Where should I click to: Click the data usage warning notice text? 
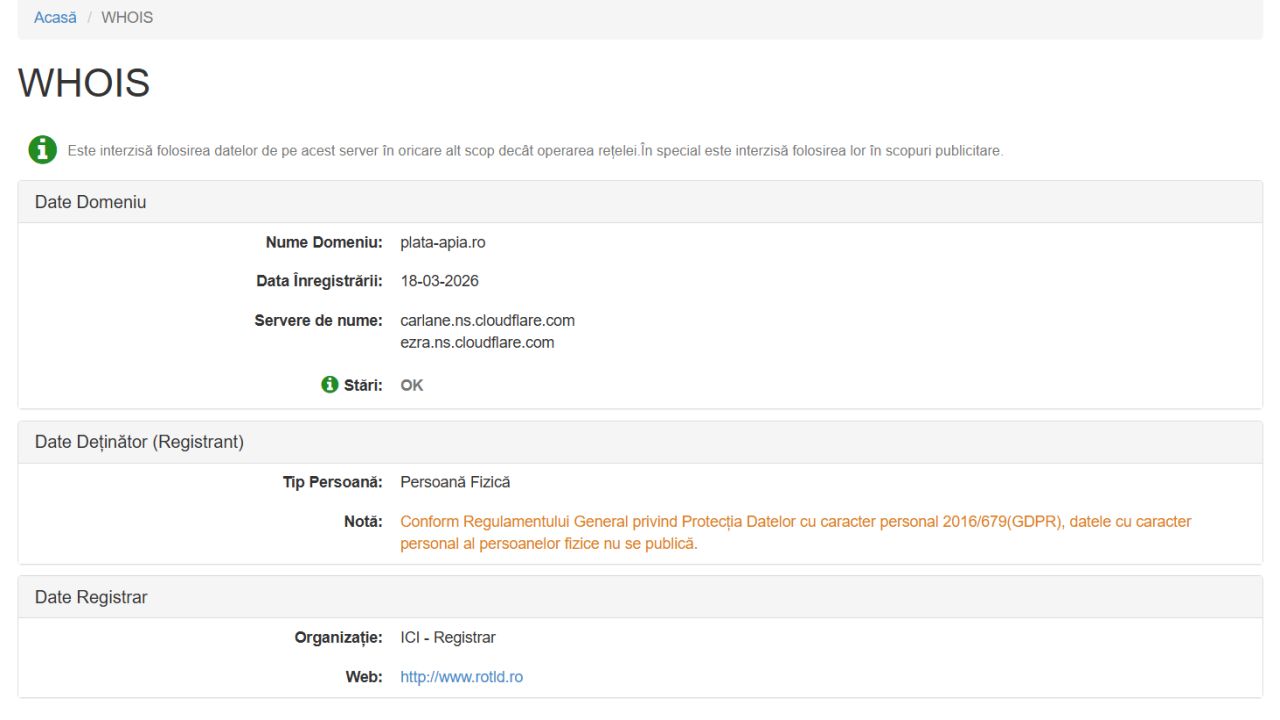click(x=535, y=151)
